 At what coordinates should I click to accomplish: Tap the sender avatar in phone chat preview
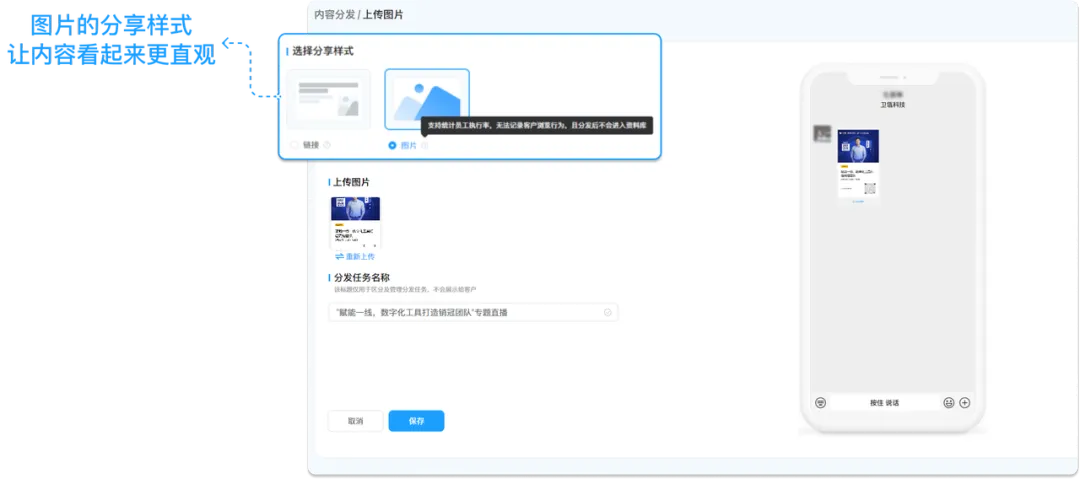822,134
